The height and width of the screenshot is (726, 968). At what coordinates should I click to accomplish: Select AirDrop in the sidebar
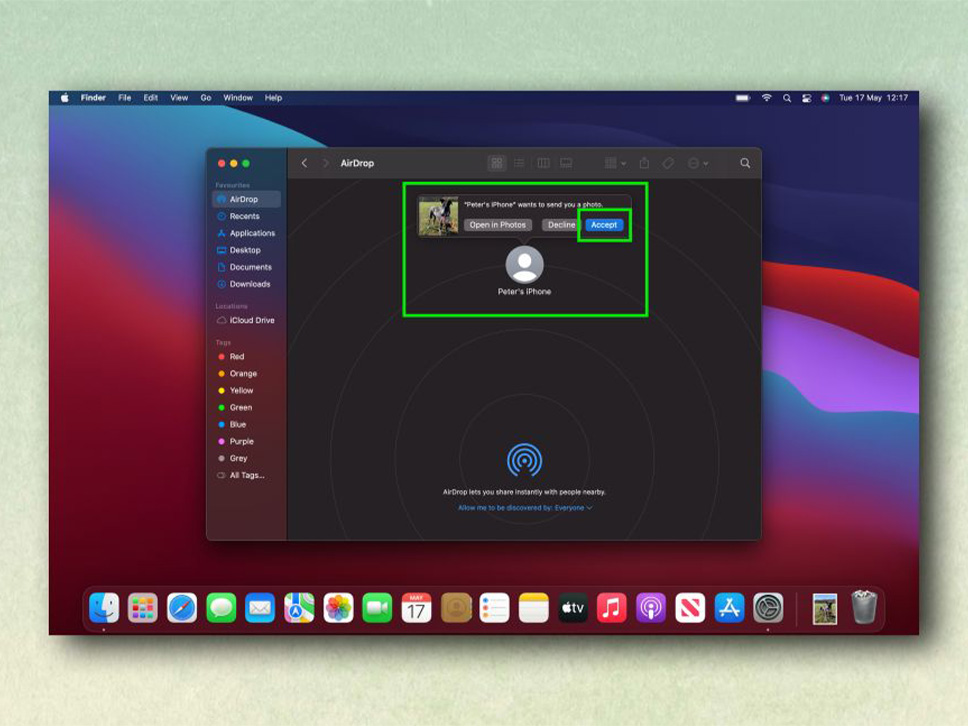tap(246, 199)
